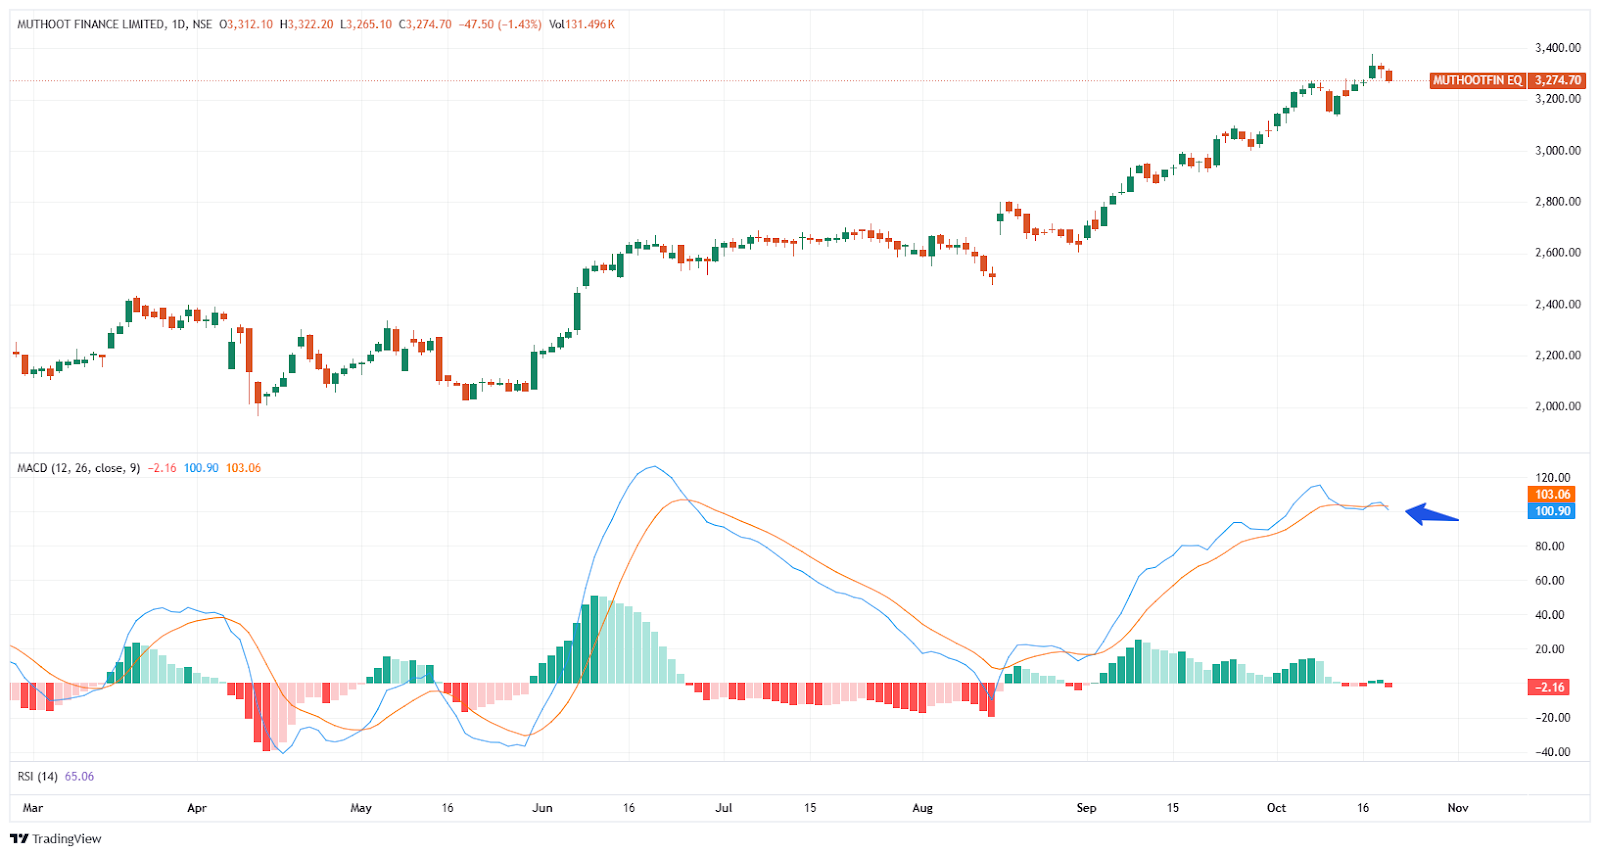Image resolution: width=1600 pixels, height=856 pixels.
Task: Open the RSI (14) indicator title
Action: tap(38, 776)
